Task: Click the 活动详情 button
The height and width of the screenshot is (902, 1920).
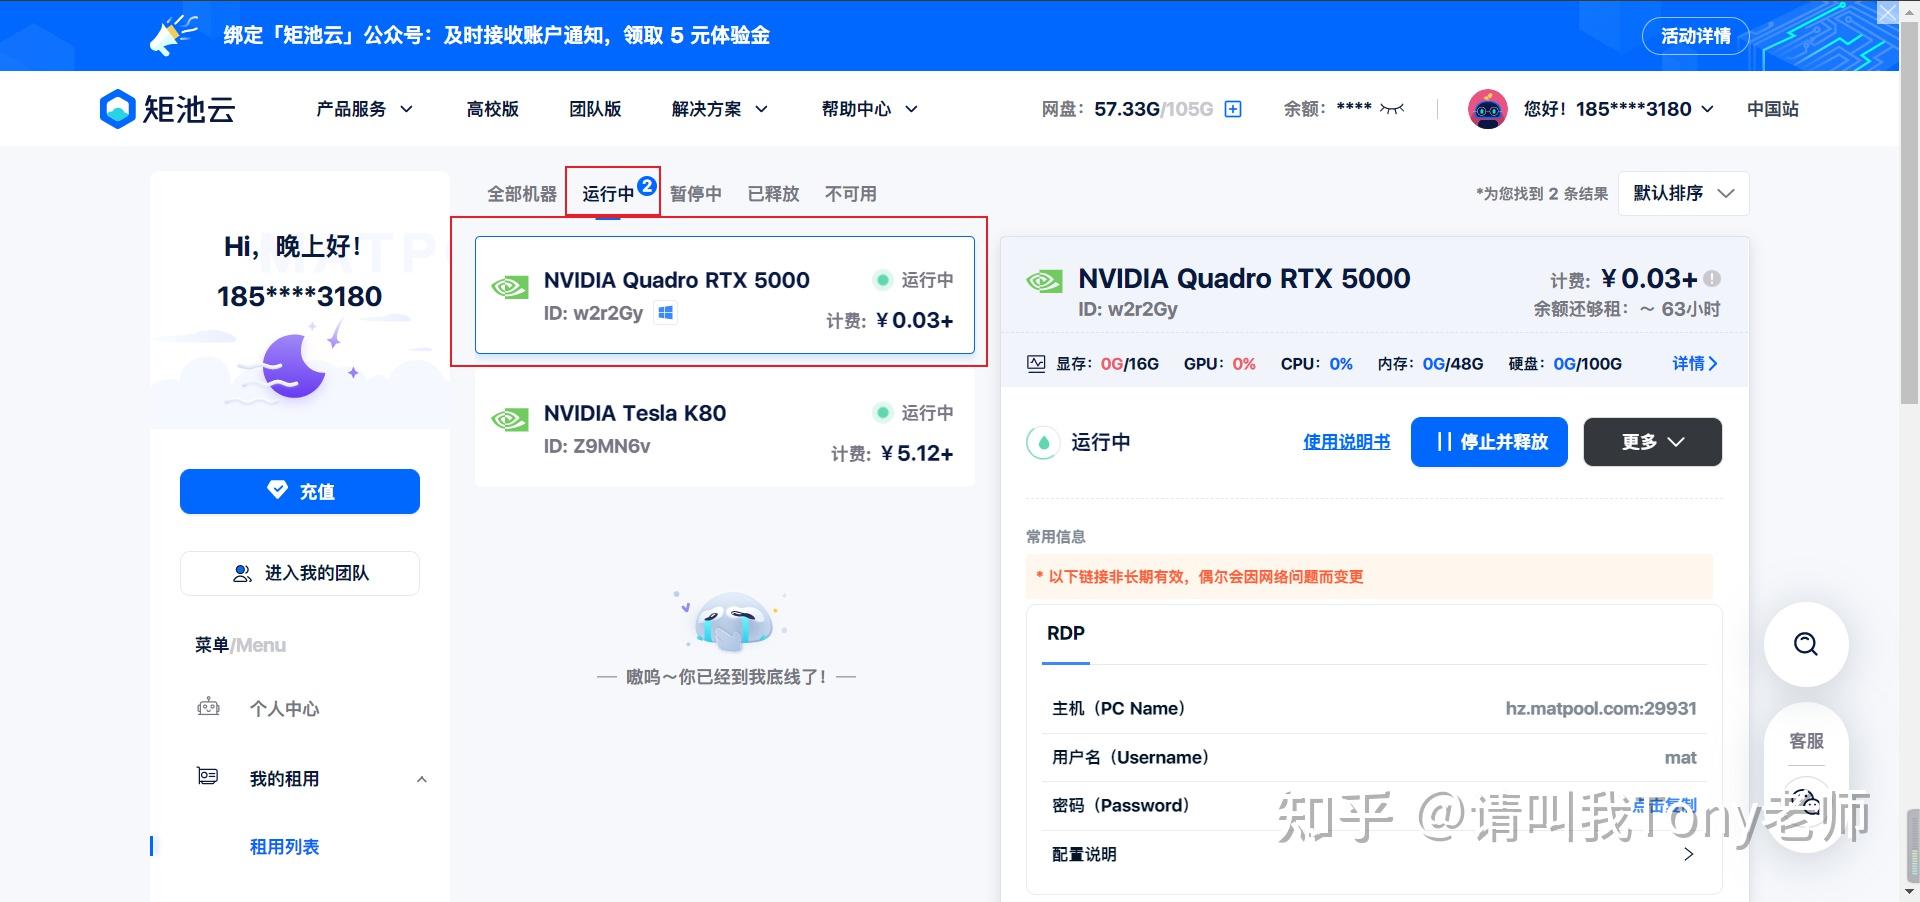Action: pos(1696,36)
